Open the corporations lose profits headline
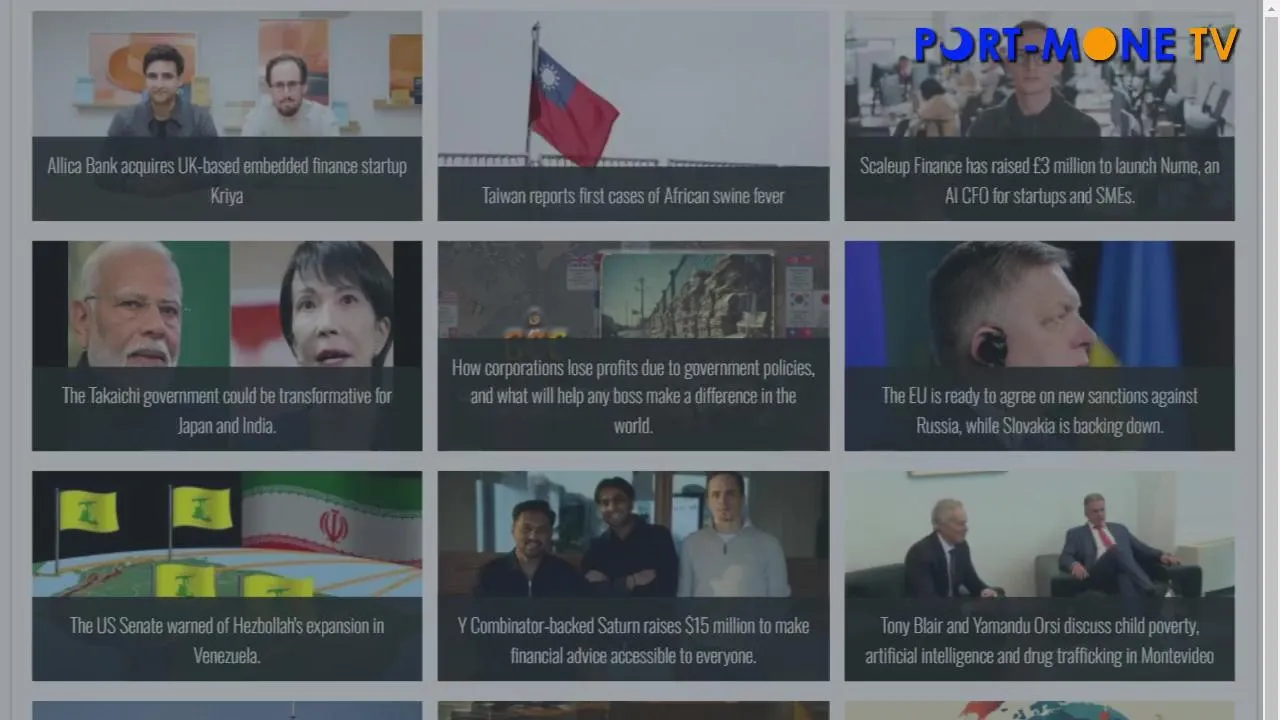 (633, 396)
